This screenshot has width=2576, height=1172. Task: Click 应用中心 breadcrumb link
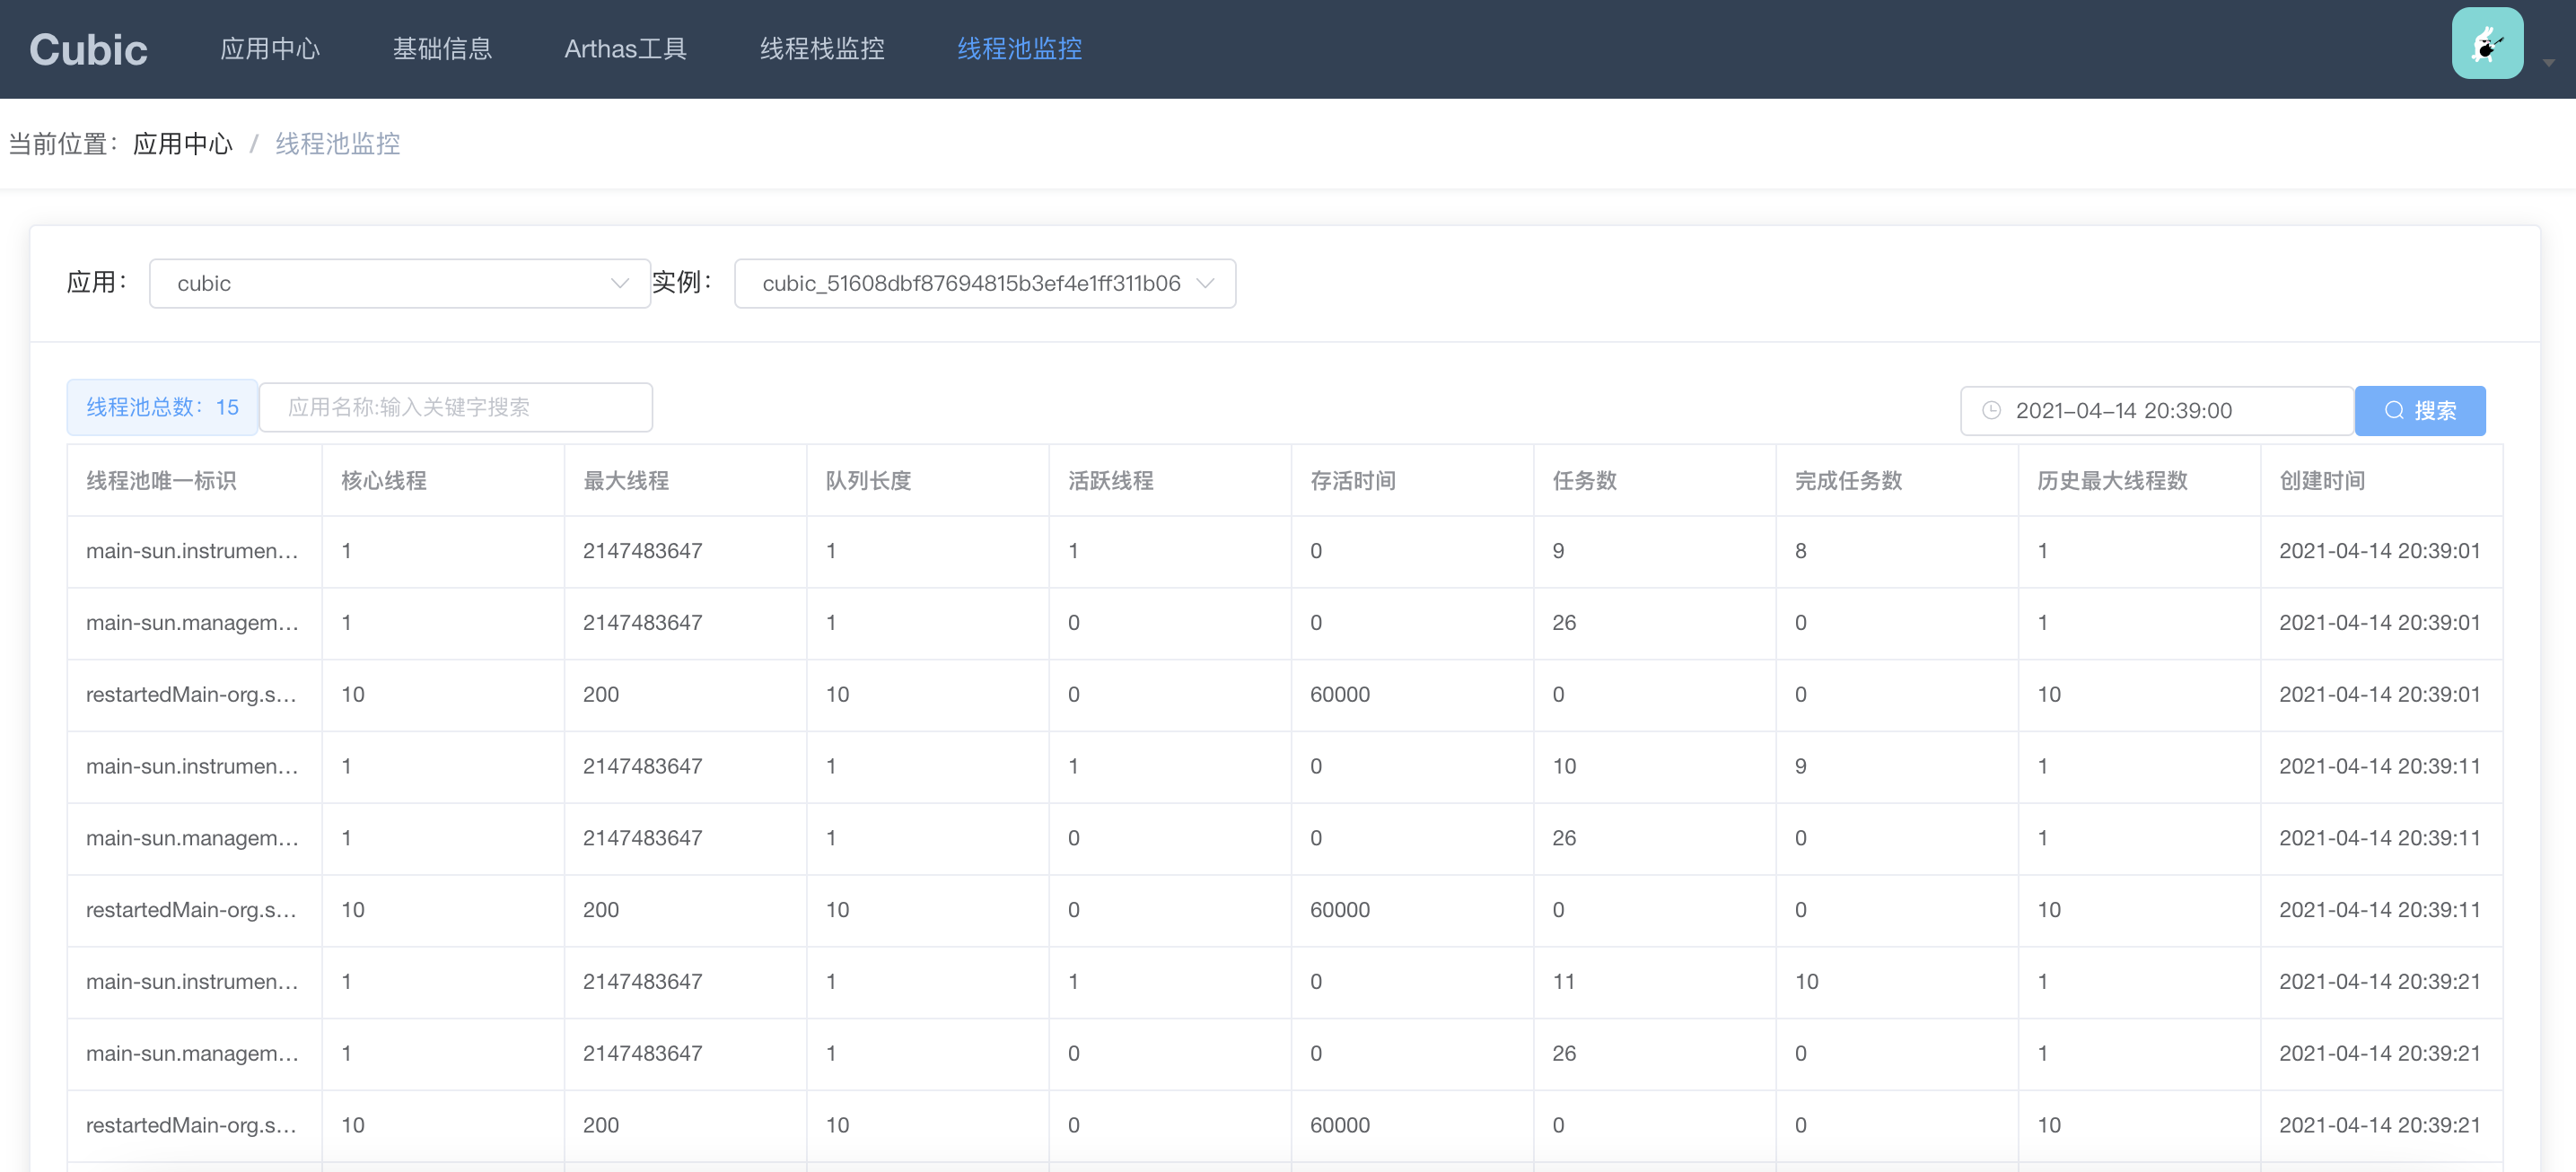tap(182, 144)
